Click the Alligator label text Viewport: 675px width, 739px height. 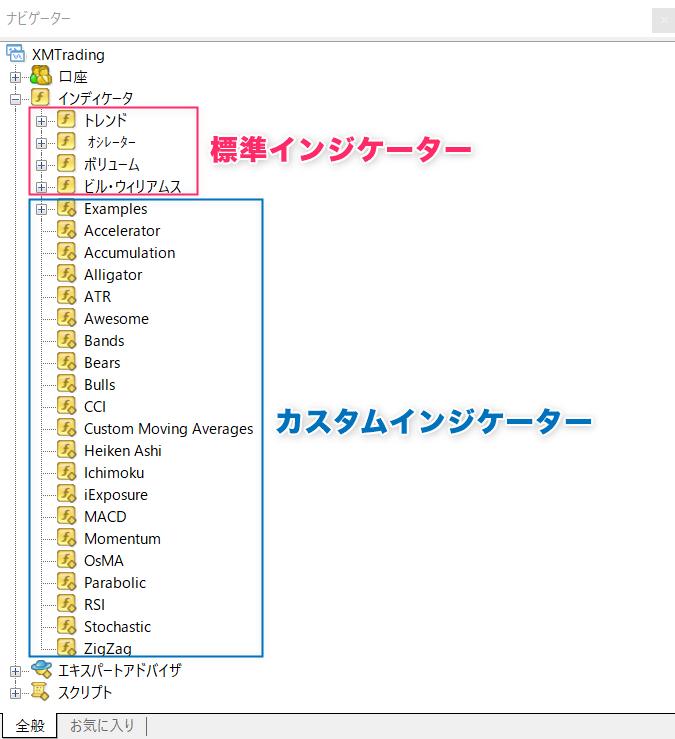pos(113,275)
